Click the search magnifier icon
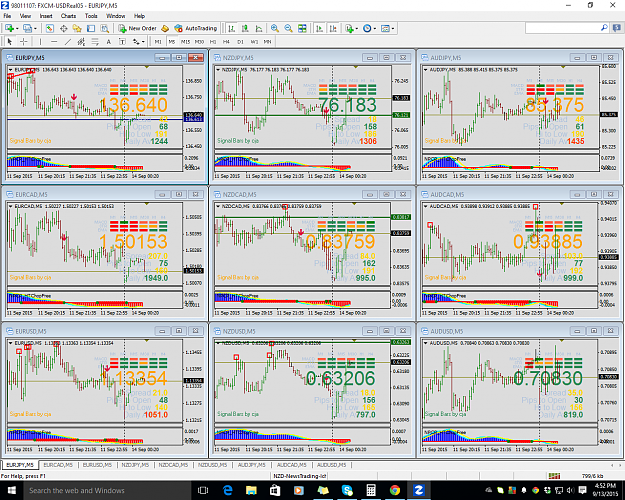 pyautogui.click(x=604, y=28)
